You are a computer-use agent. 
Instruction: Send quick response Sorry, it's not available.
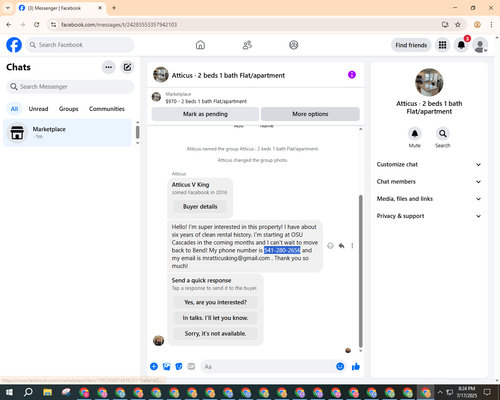coord(215,334)
